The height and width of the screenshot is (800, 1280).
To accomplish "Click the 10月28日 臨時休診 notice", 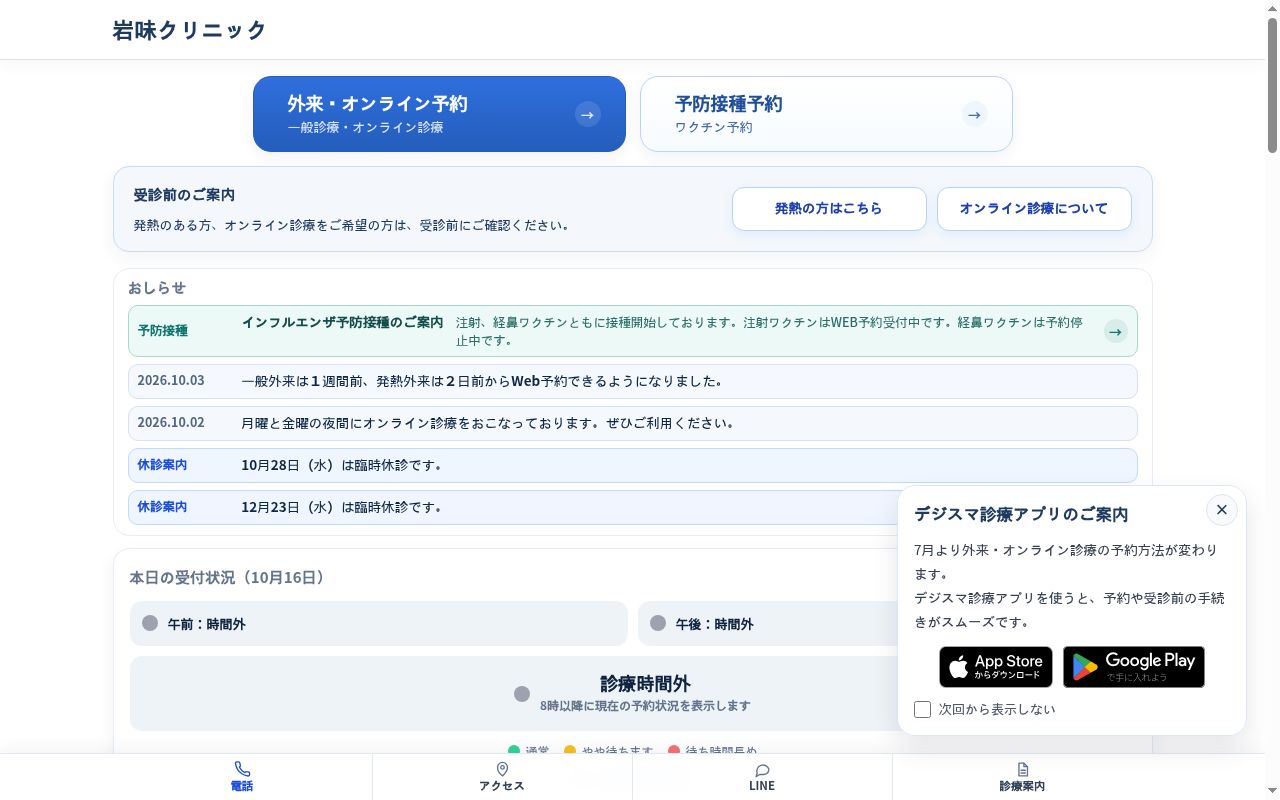I will click(633, 465).
